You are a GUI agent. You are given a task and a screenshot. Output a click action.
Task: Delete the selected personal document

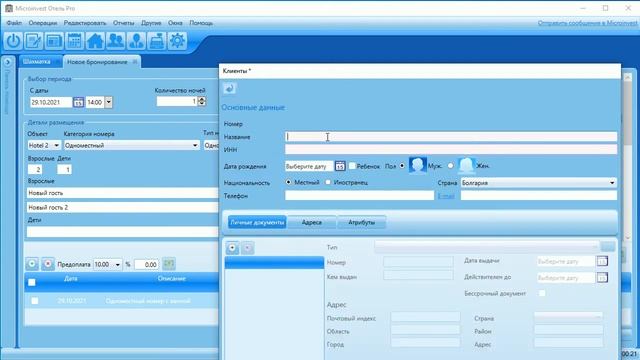(x=247, y=248)
